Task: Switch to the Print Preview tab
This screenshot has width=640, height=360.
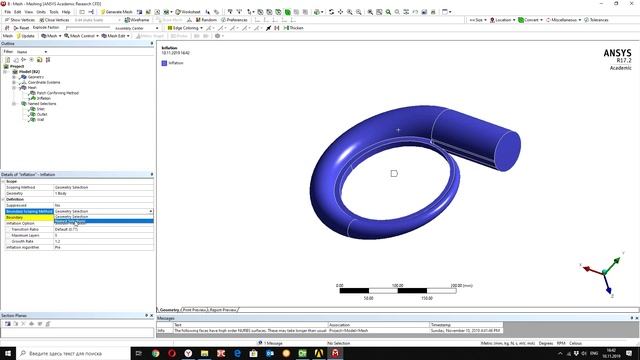Action: point(194,310)
